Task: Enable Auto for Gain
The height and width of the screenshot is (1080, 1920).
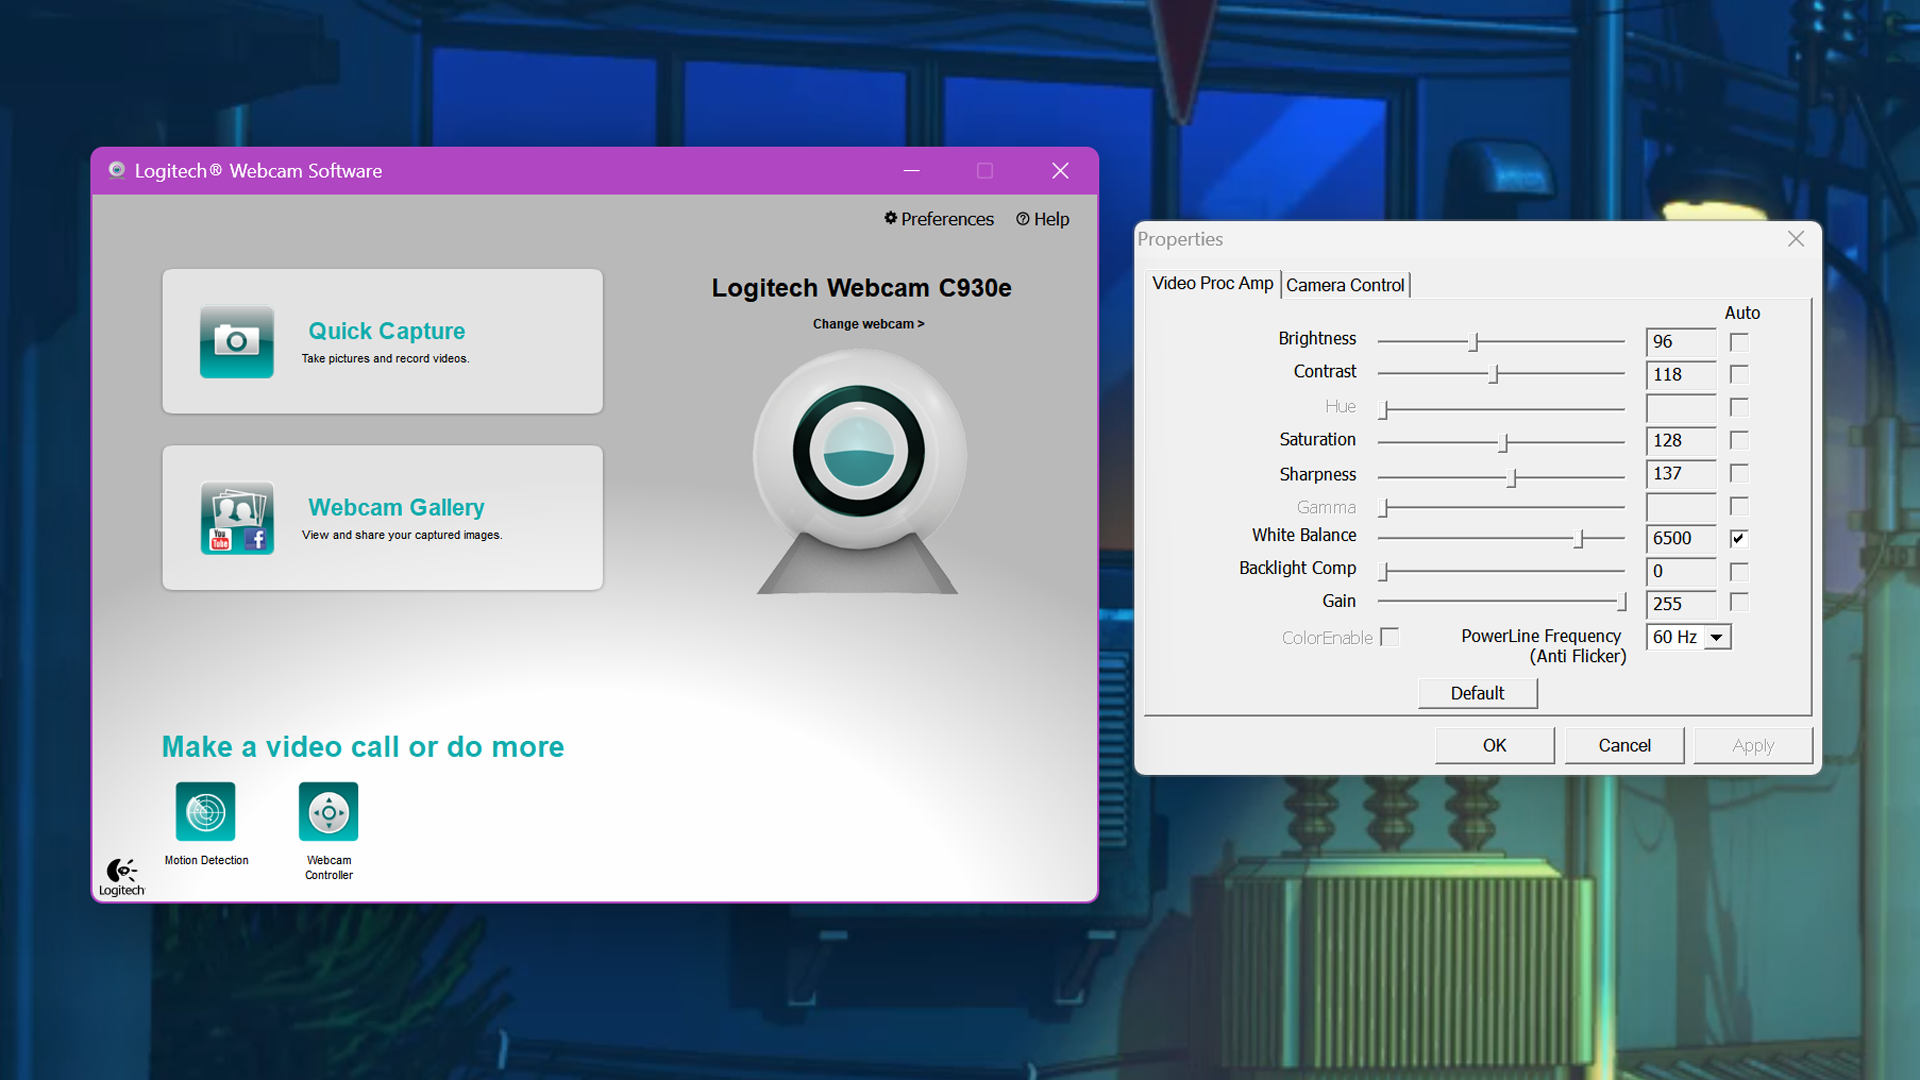Action: click(1739, 603)
